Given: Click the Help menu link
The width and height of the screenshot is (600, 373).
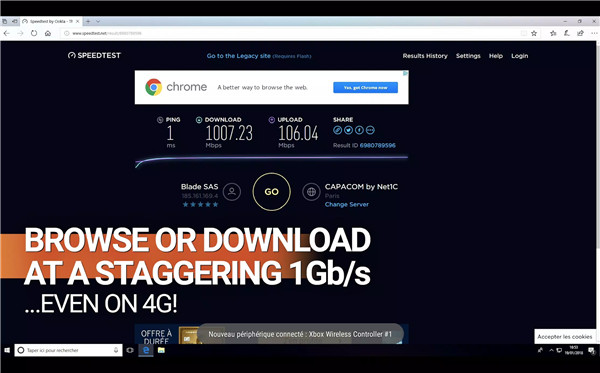Looking at the screenshot, I should (x=496, y=56).
